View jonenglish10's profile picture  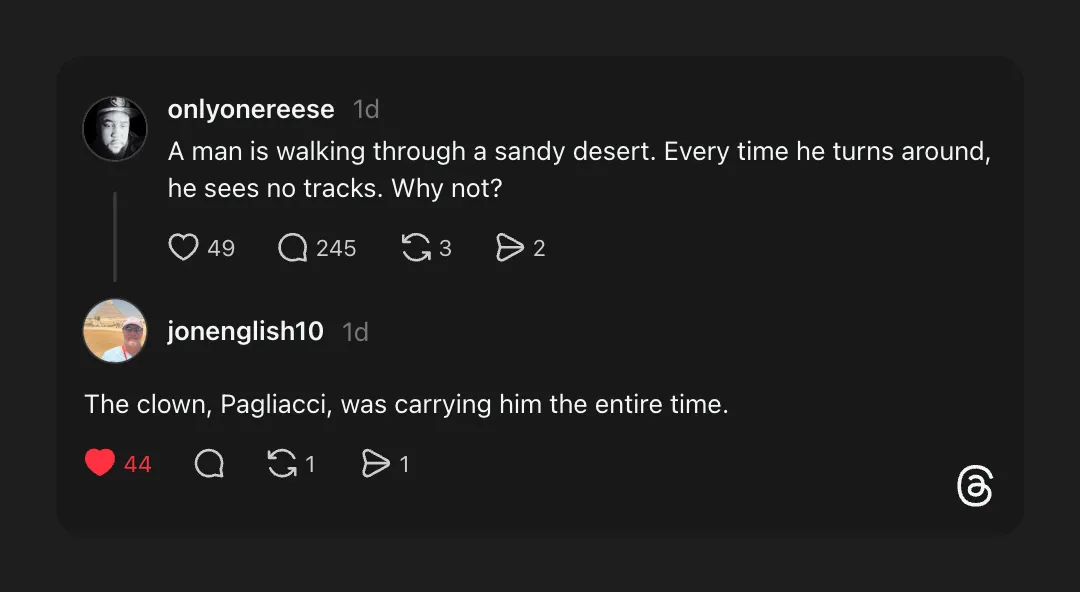point(114,330)
